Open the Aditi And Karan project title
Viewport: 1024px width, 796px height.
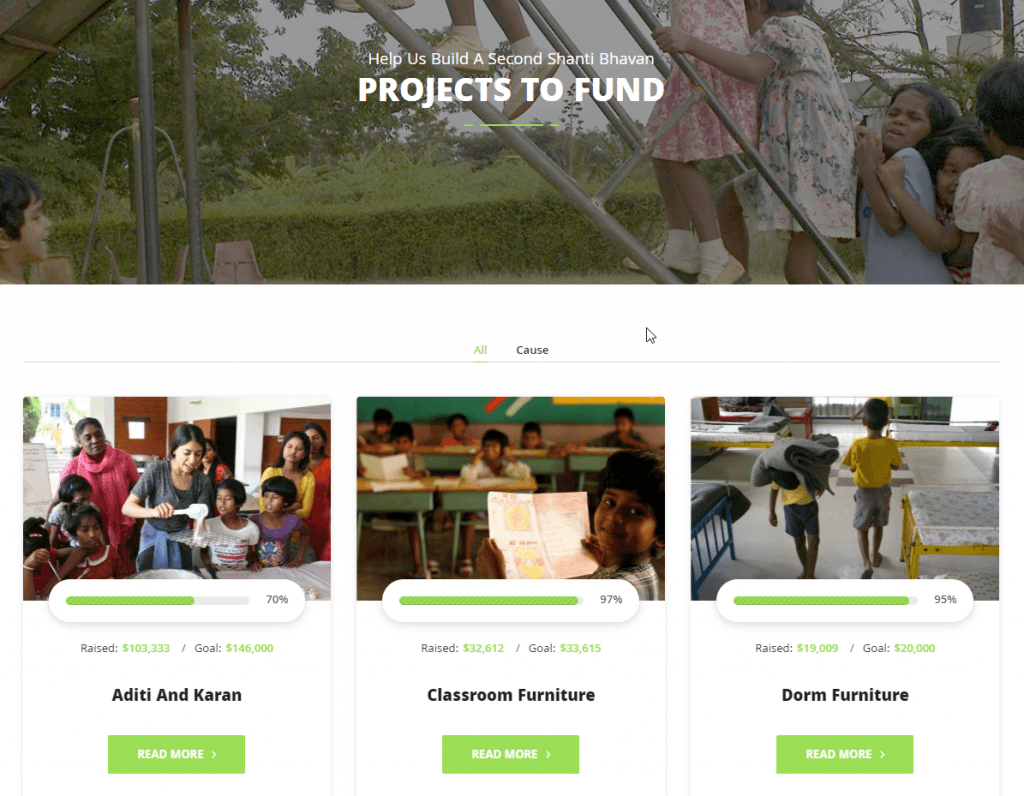(x=176, y=695)
